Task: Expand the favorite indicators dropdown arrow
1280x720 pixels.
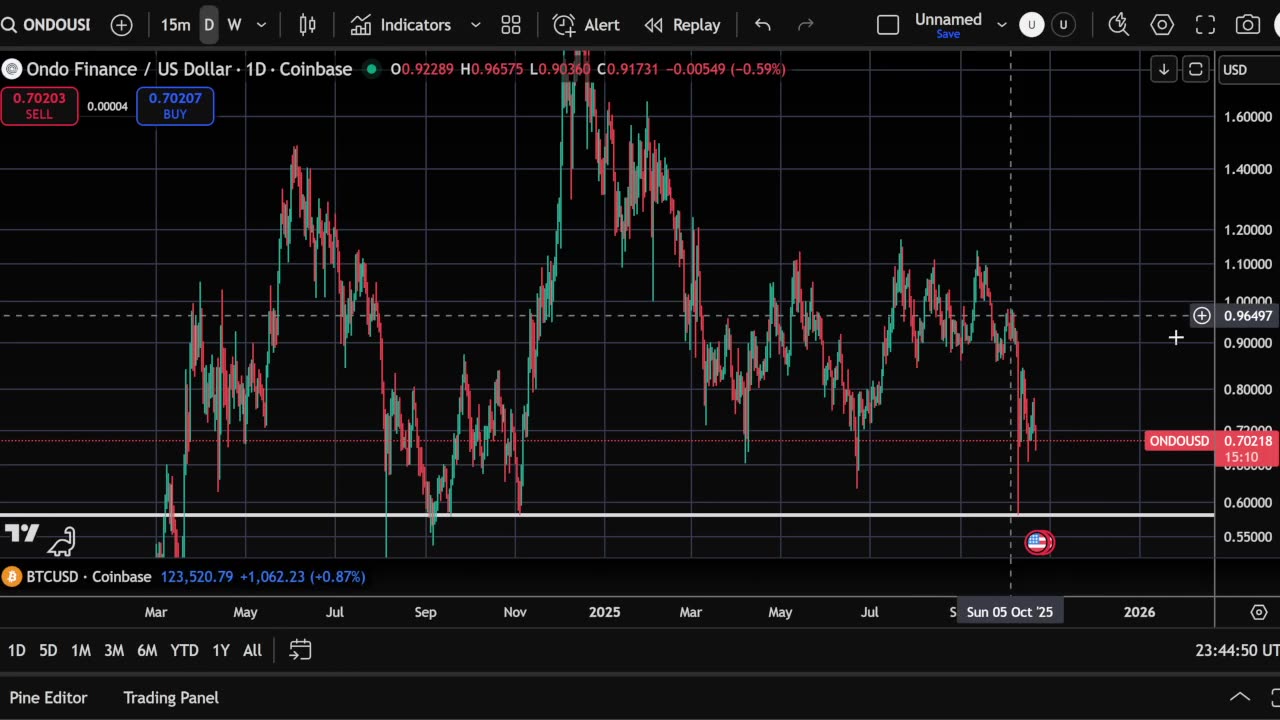Action: click(x=476, y=25)
